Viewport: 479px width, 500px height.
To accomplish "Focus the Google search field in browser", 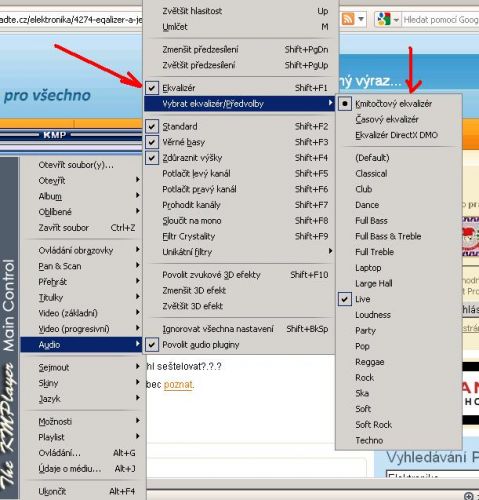I will pos(440,20).
